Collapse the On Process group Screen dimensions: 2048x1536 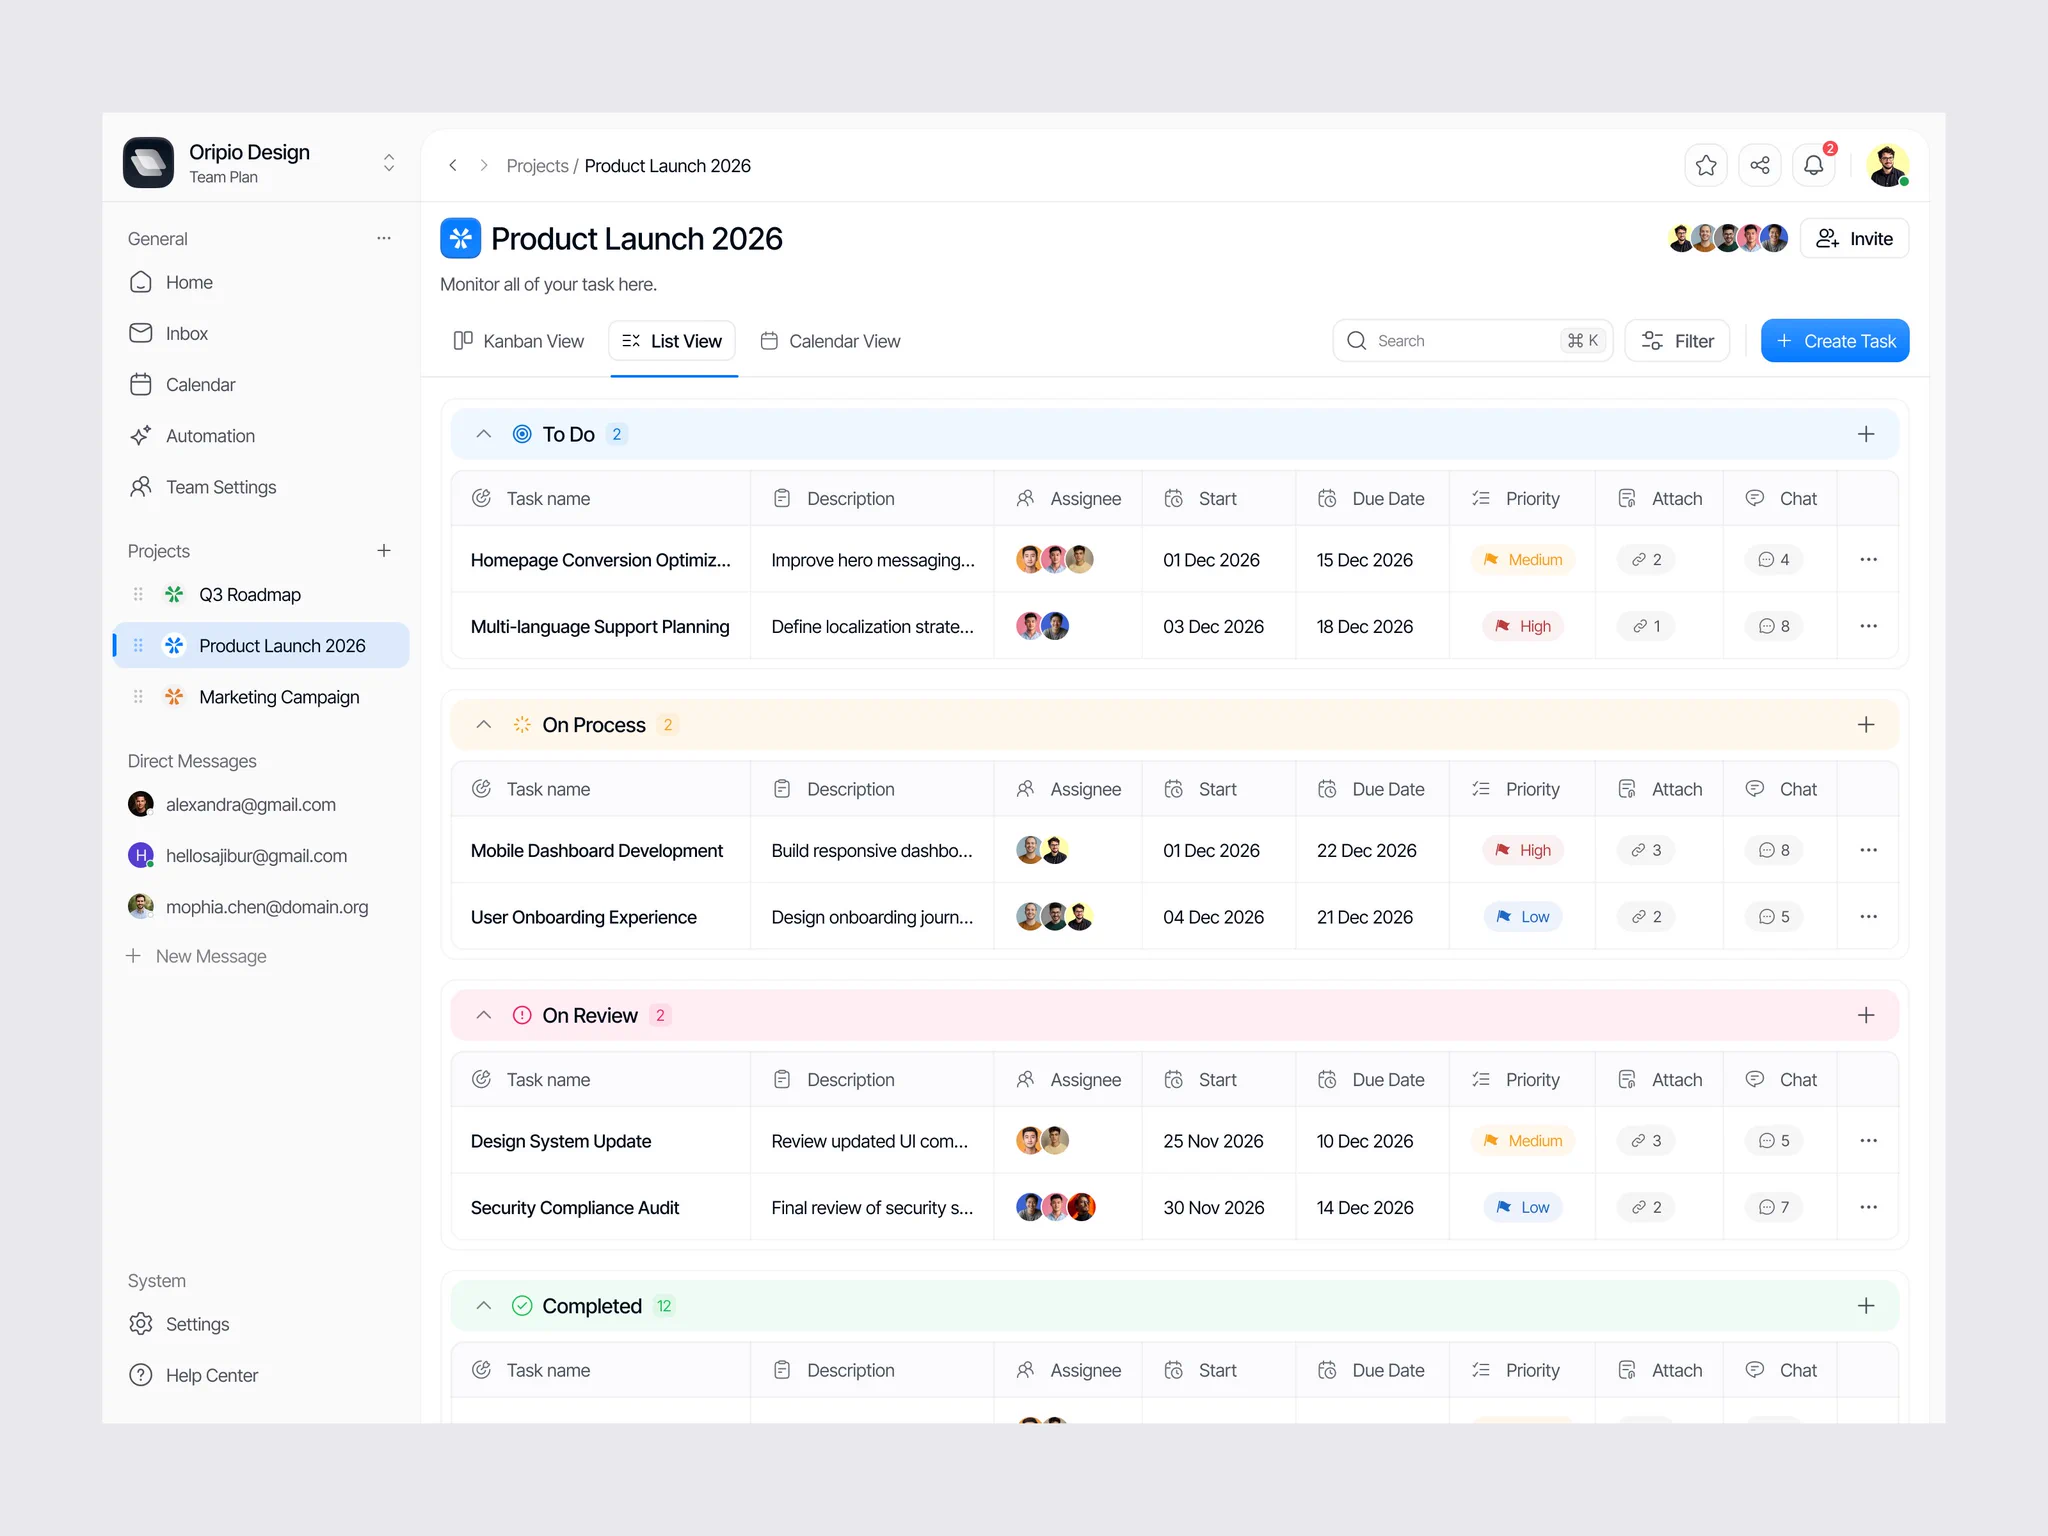click(x=484, y=725)
